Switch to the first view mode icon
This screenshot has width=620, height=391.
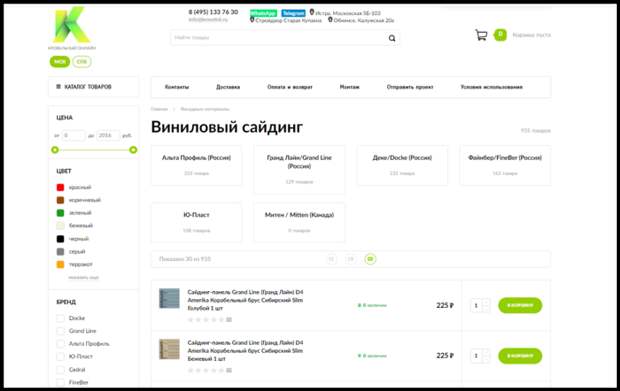(x=331, y=259)
